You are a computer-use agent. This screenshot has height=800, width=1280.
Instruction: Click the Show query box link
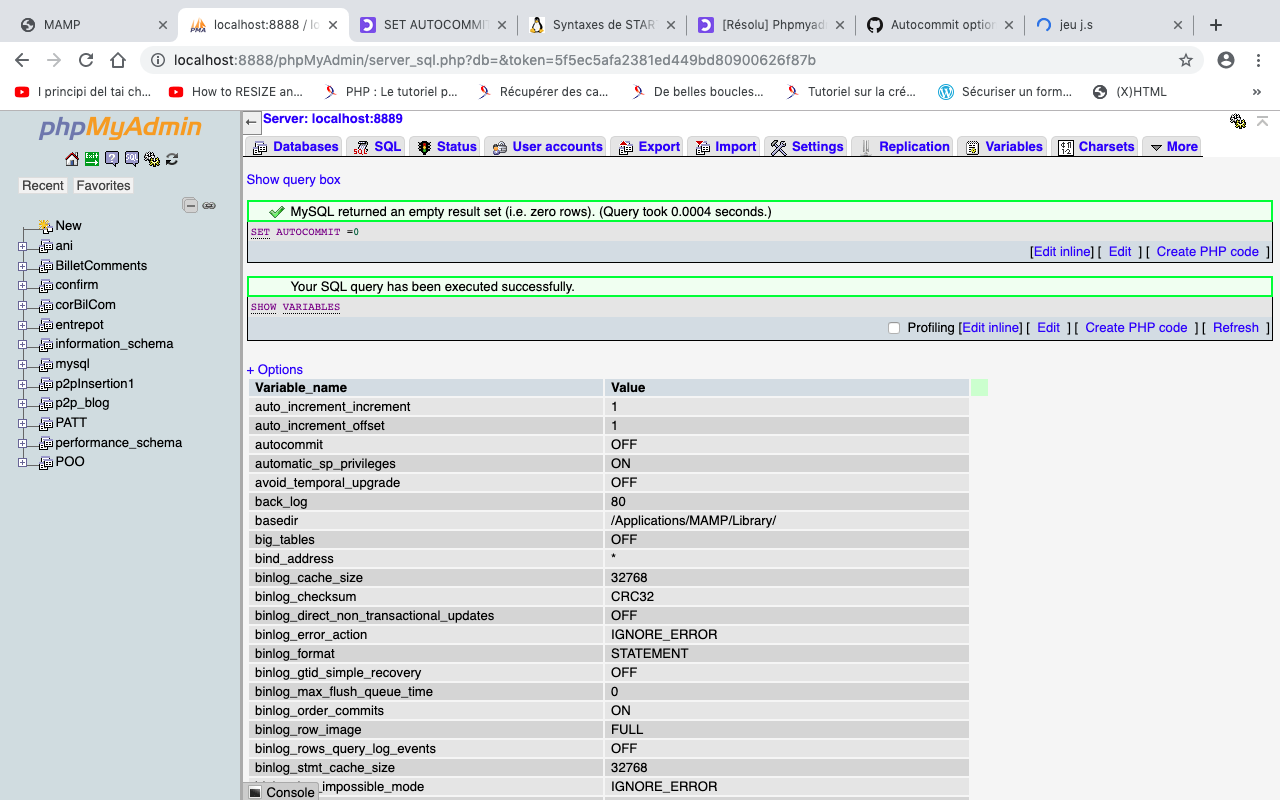pyautogui.click(x=293, y=179)
